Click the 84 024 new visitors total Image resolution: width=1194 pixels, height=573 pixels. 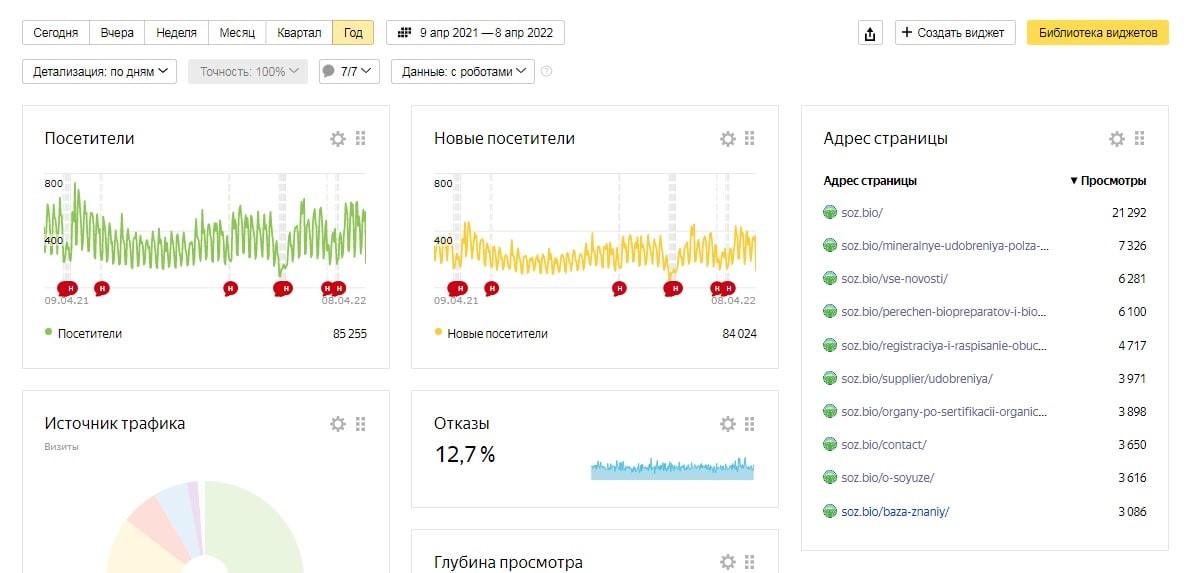click(x=739, y=334)
